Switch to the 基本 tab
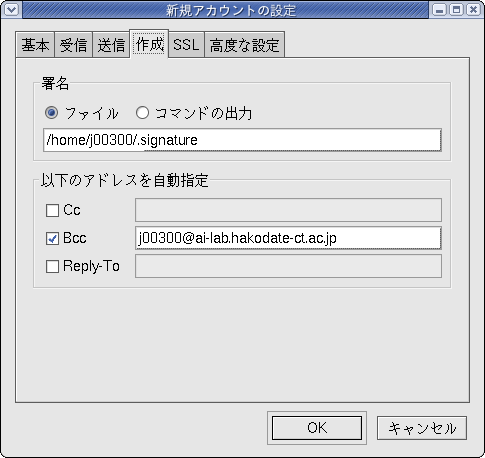 pyautogui.click(x=35, y=45)
